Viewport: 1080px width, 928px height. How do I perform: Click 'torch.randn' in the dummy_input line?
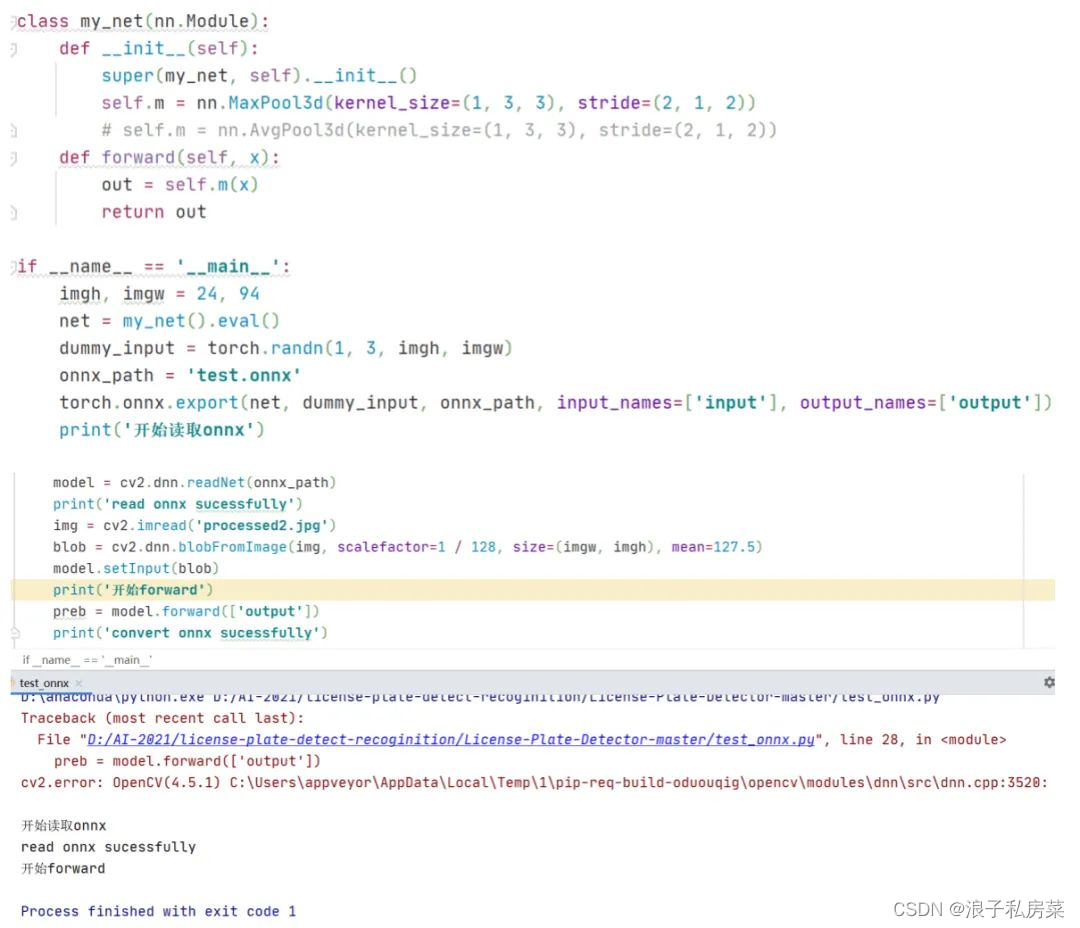pos(265,349)
